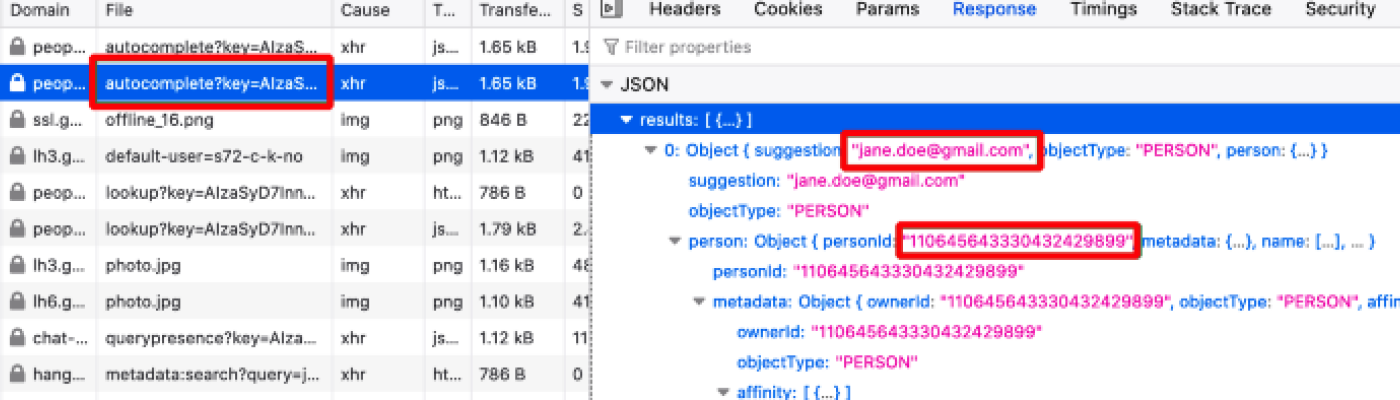Click lock icon beside default-user image row
The height and width of the screenshot is (400, 1400).
(x=16, y=157)
